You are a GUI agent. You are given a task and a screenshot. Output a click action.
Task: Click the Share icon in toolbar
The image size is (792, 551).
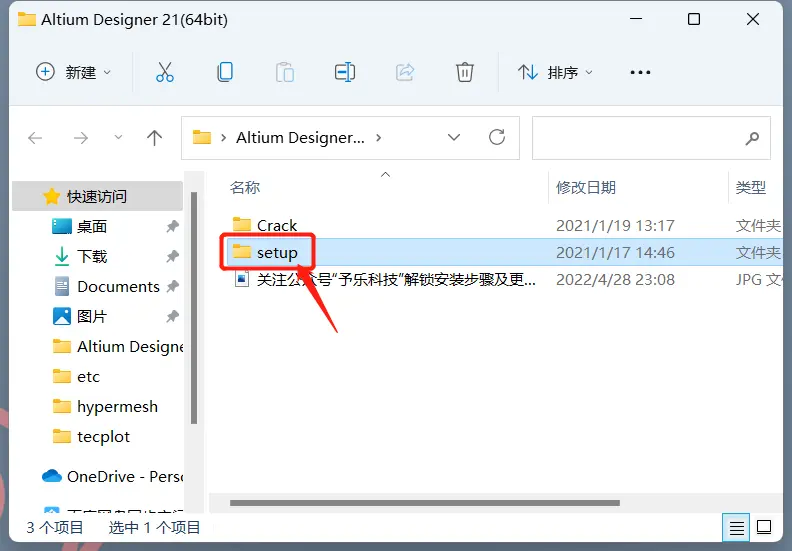click(x=405, y=72)
